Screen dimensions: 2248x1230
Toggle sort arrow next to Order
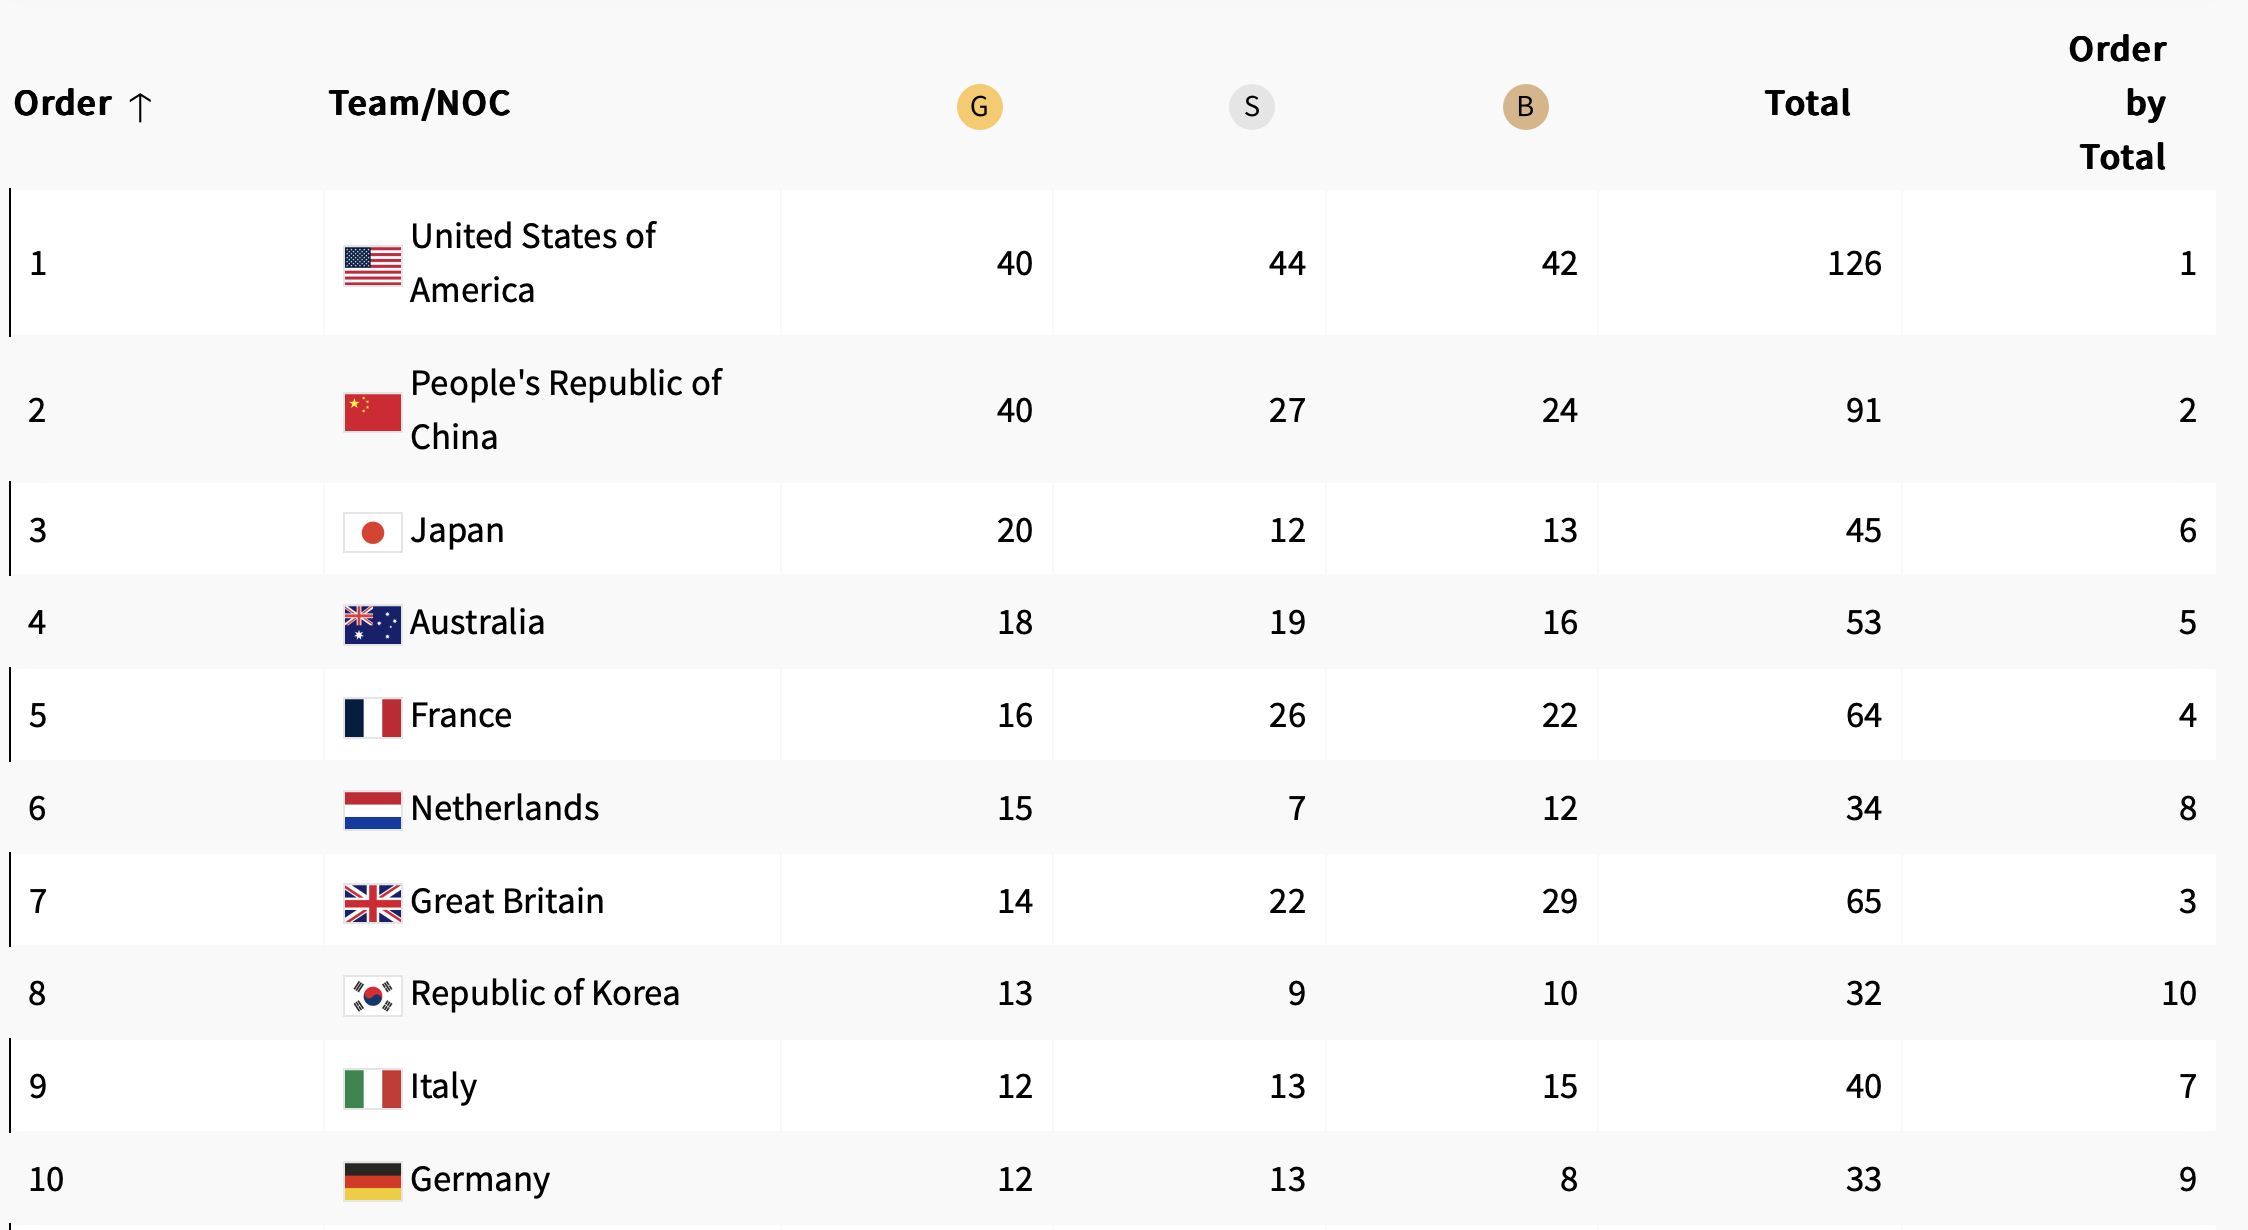pyautogui.click(x=140, y=107)
